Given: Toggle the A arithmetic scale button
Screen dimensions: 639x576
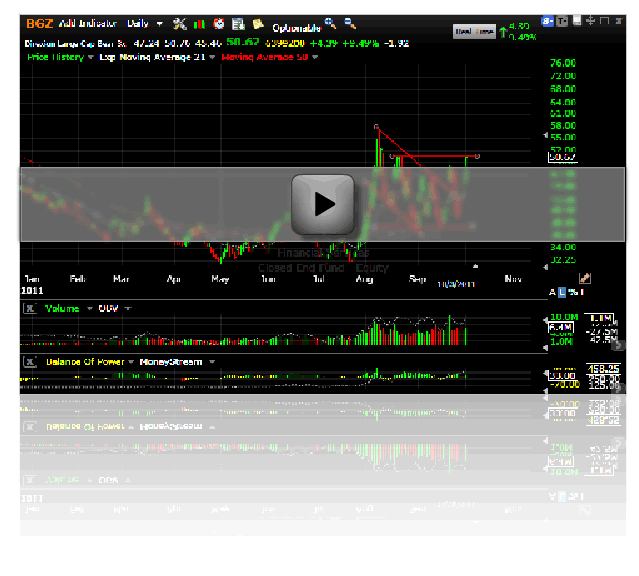Looking at the screenshot, I should pos(551,291).
